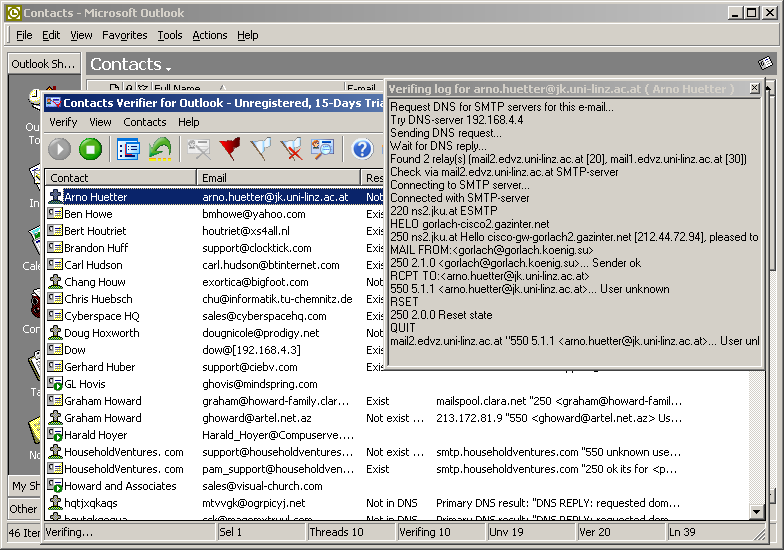Screen dimensions: 784x550
Task: Click the card icon beside Bert Houtriet
Action: point(55,230)
